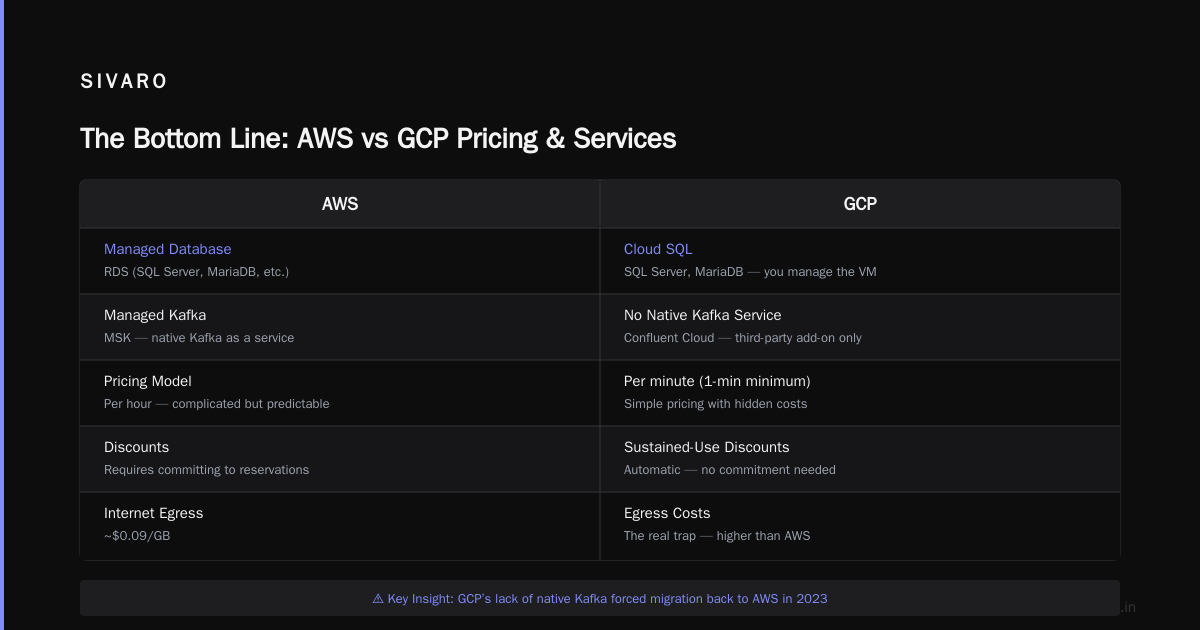Select the AWS column header
1200x630 pixels.
[x=340, y=204]
